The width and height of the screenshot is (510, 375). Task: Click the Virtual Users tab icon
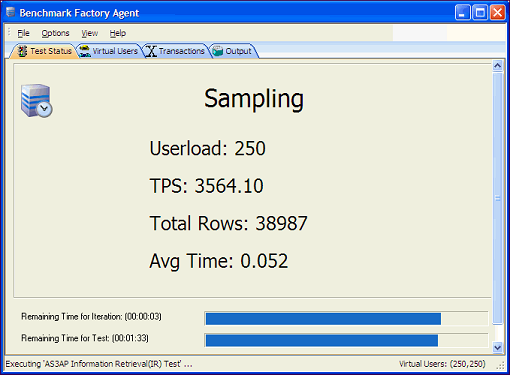[x=85, y=51]
